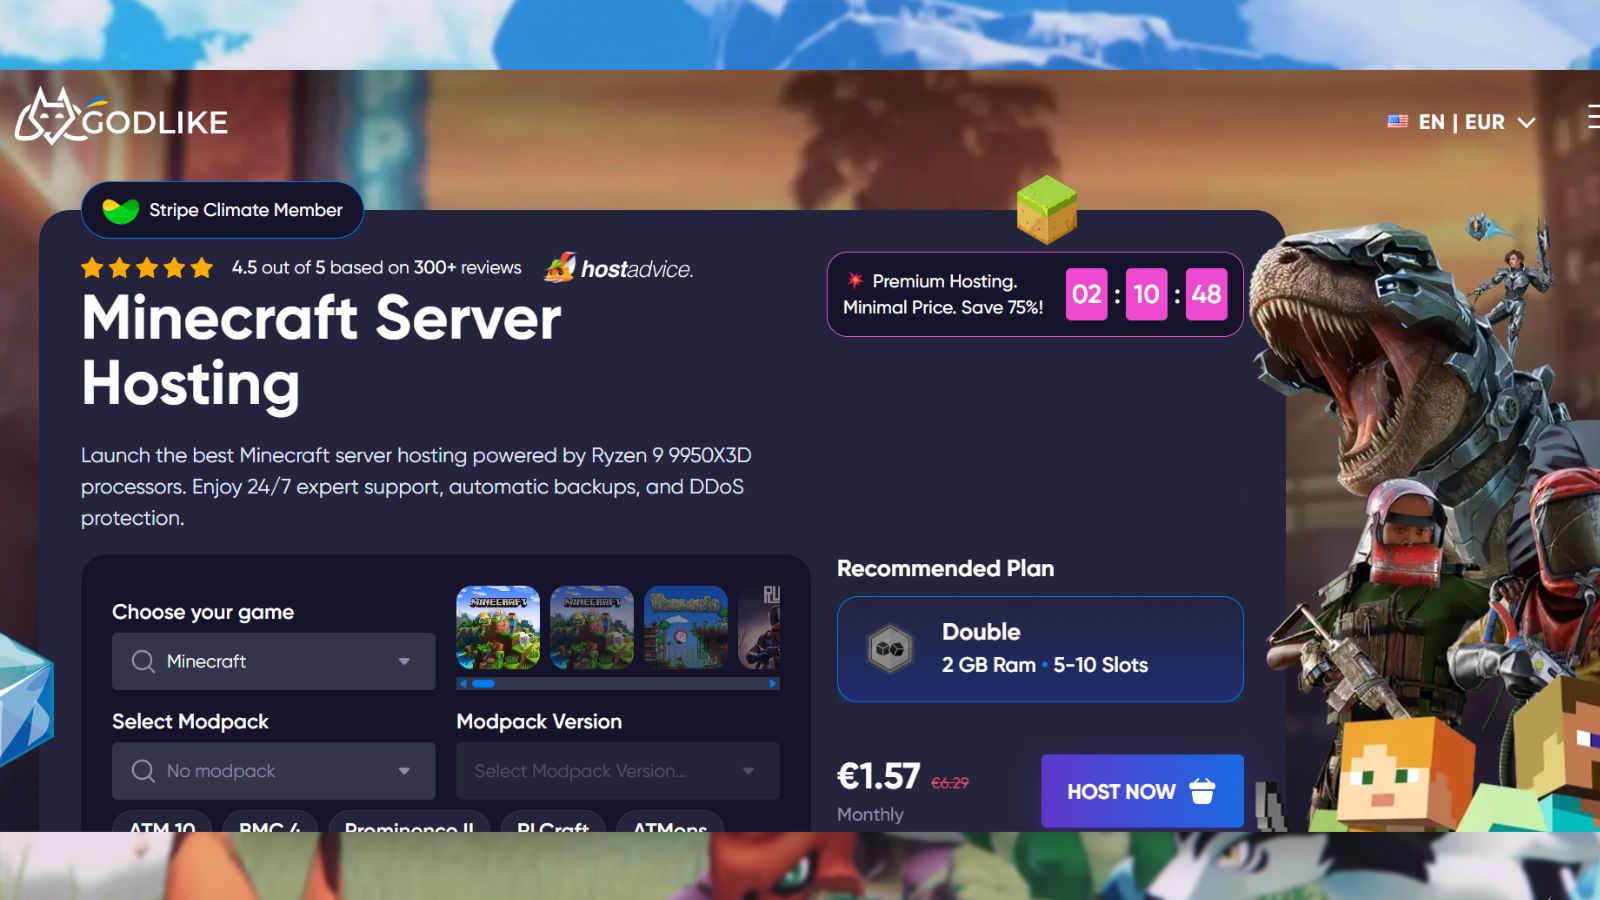The image size is (1600, 900).
Task: Click search icon in No modpack field
Action: (x=143, y=771)
